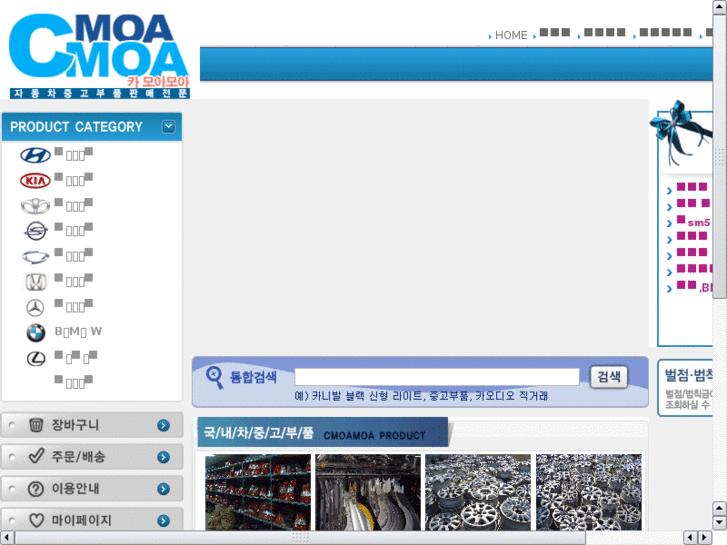Click the heart icon beside 마이페이지
727x545 pixels.
[x=36, y=520]
